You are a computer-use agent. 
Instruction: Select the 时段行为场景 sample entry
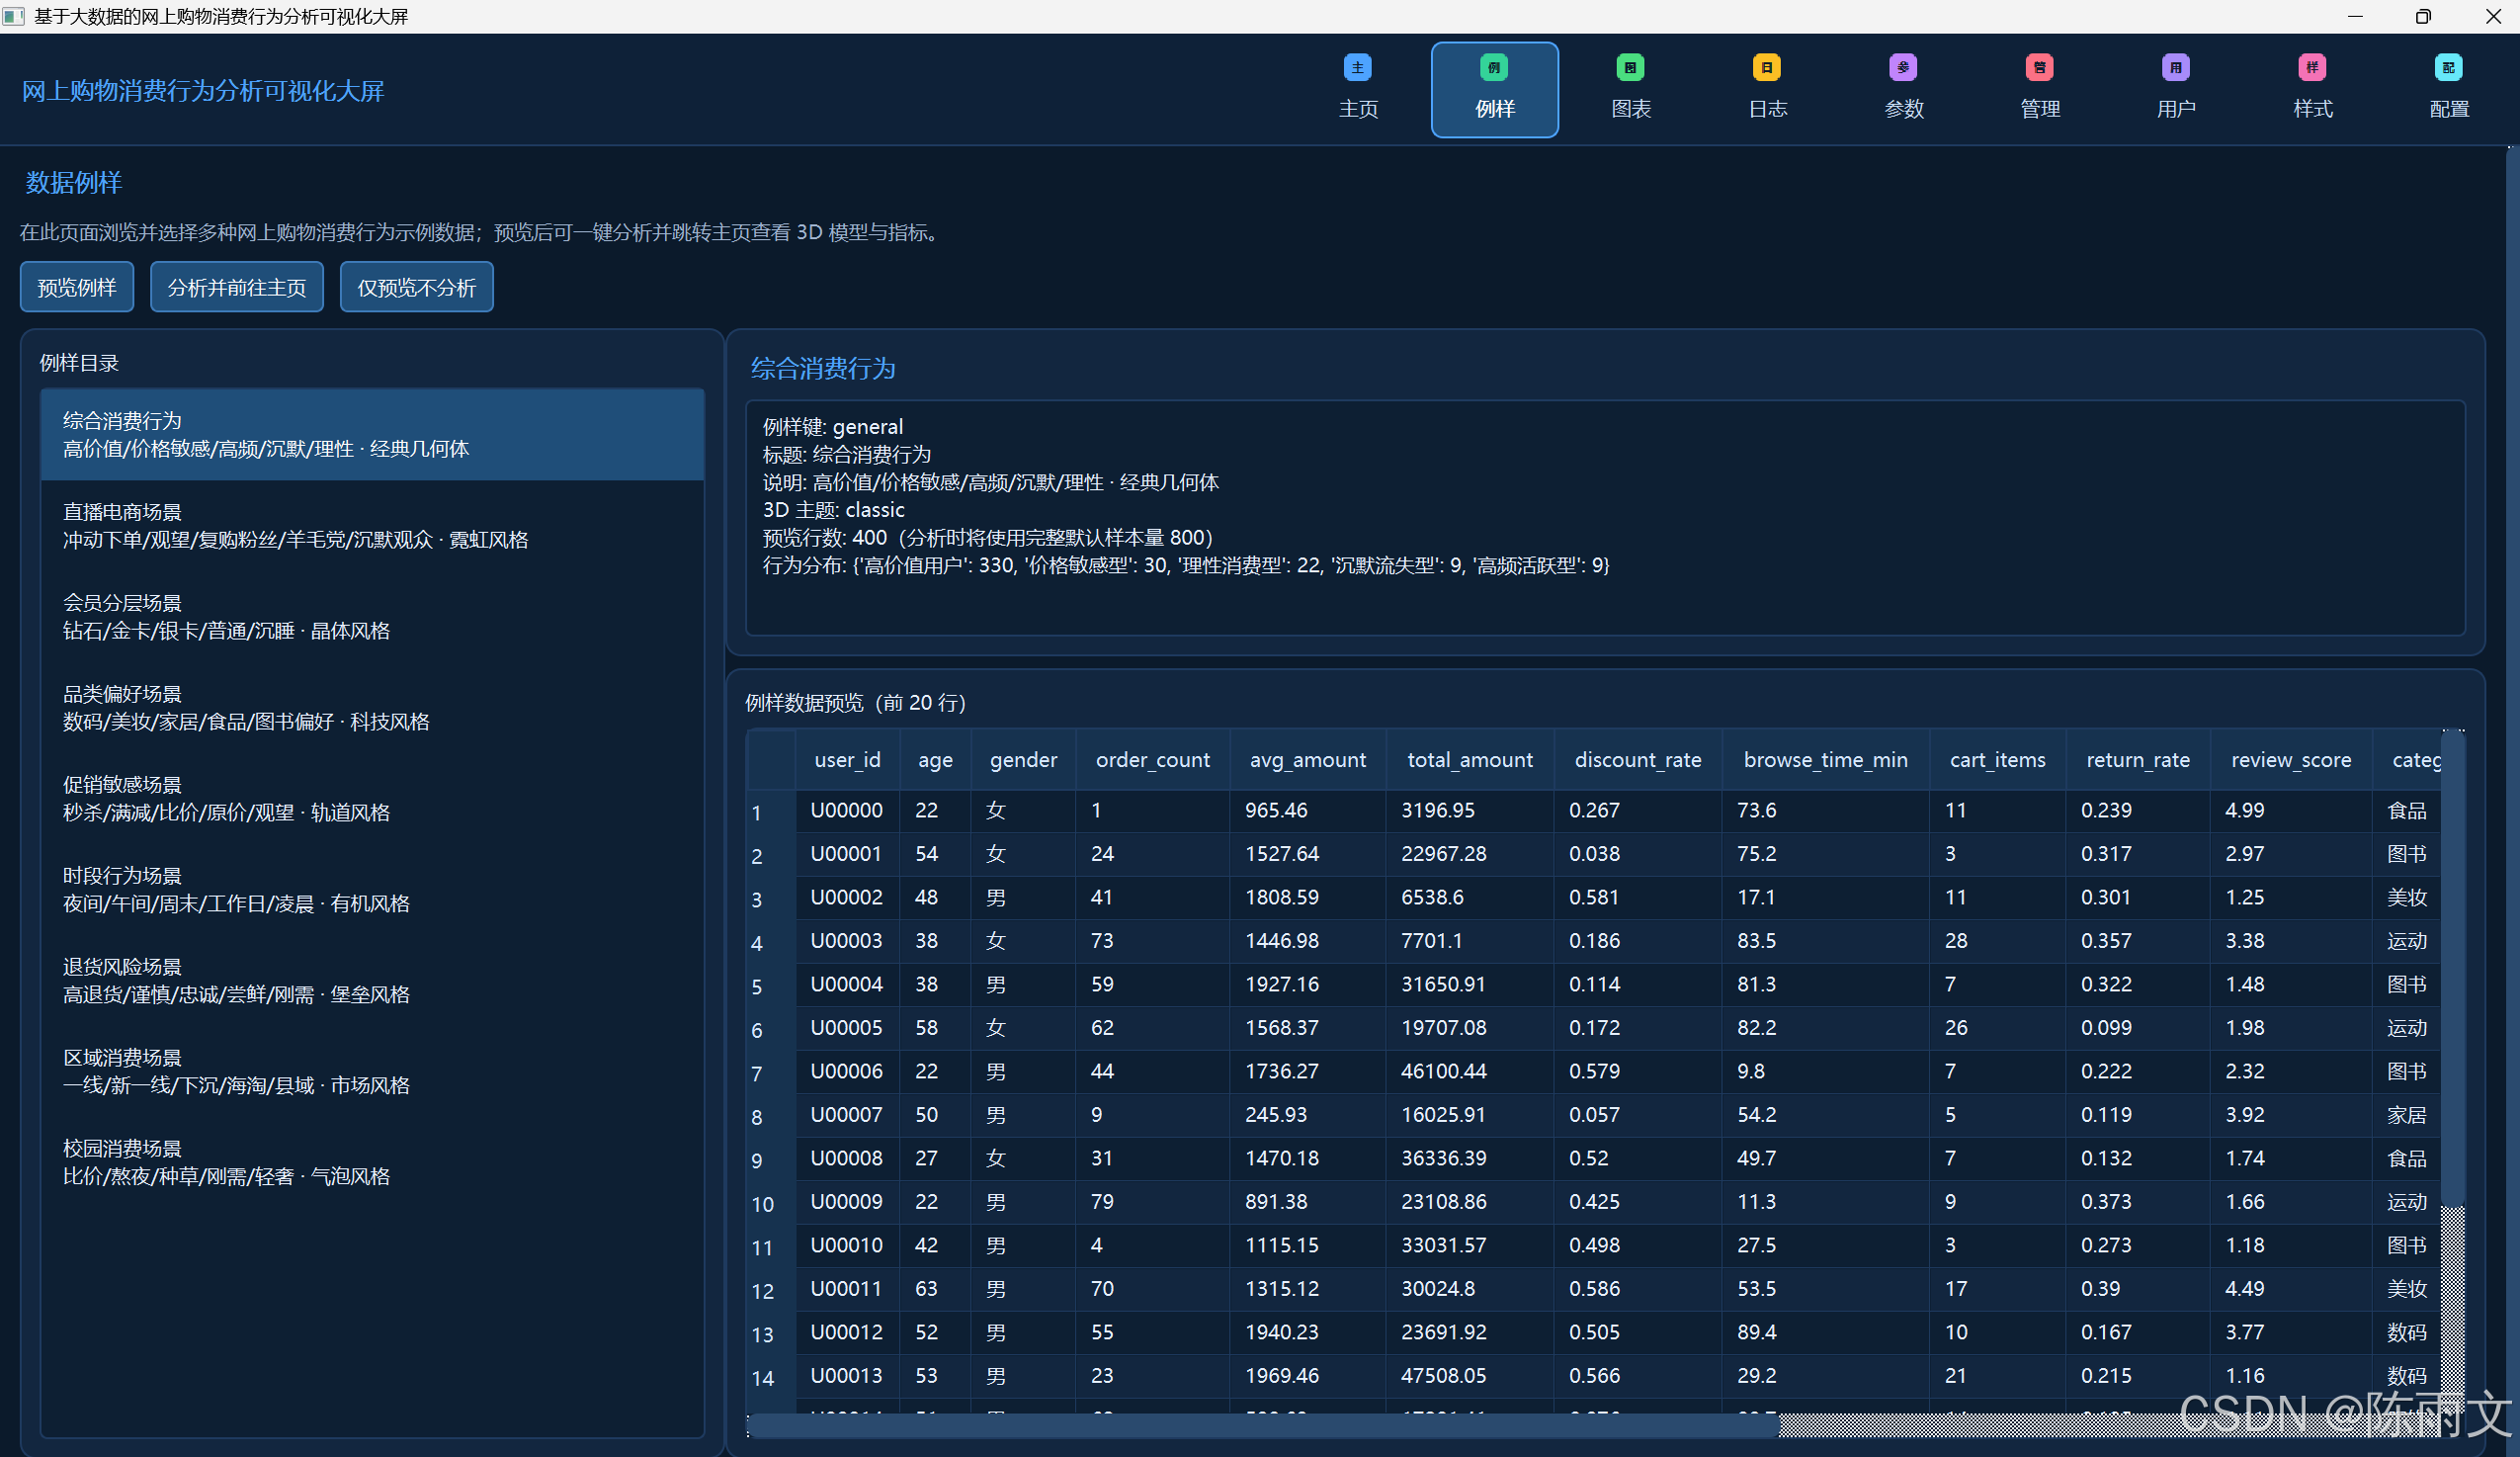coord(372,890)
